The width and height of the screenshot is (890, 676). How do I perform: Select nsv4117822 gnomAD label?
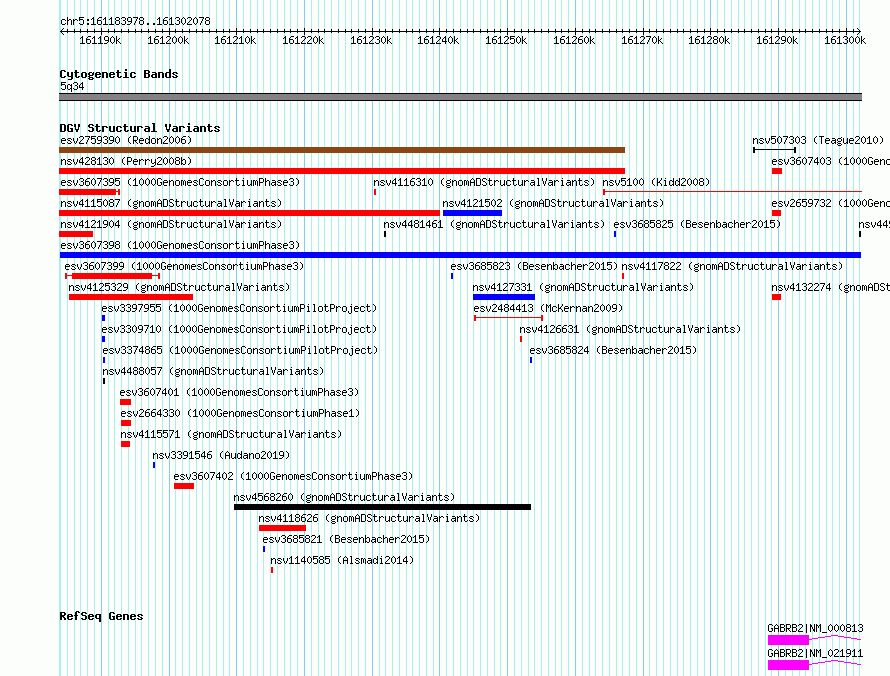click(x=732, y=266)
